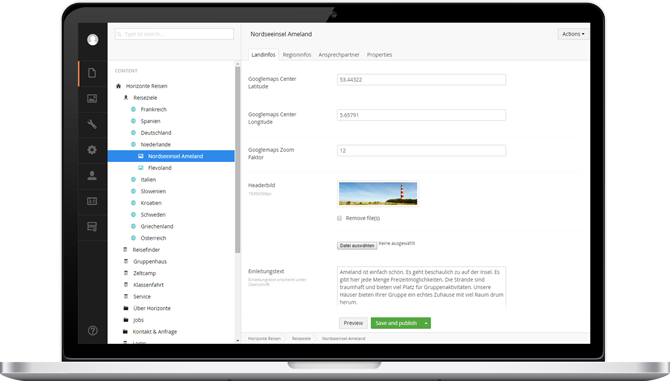Click the Niederlande tree label

coord(156,144)
